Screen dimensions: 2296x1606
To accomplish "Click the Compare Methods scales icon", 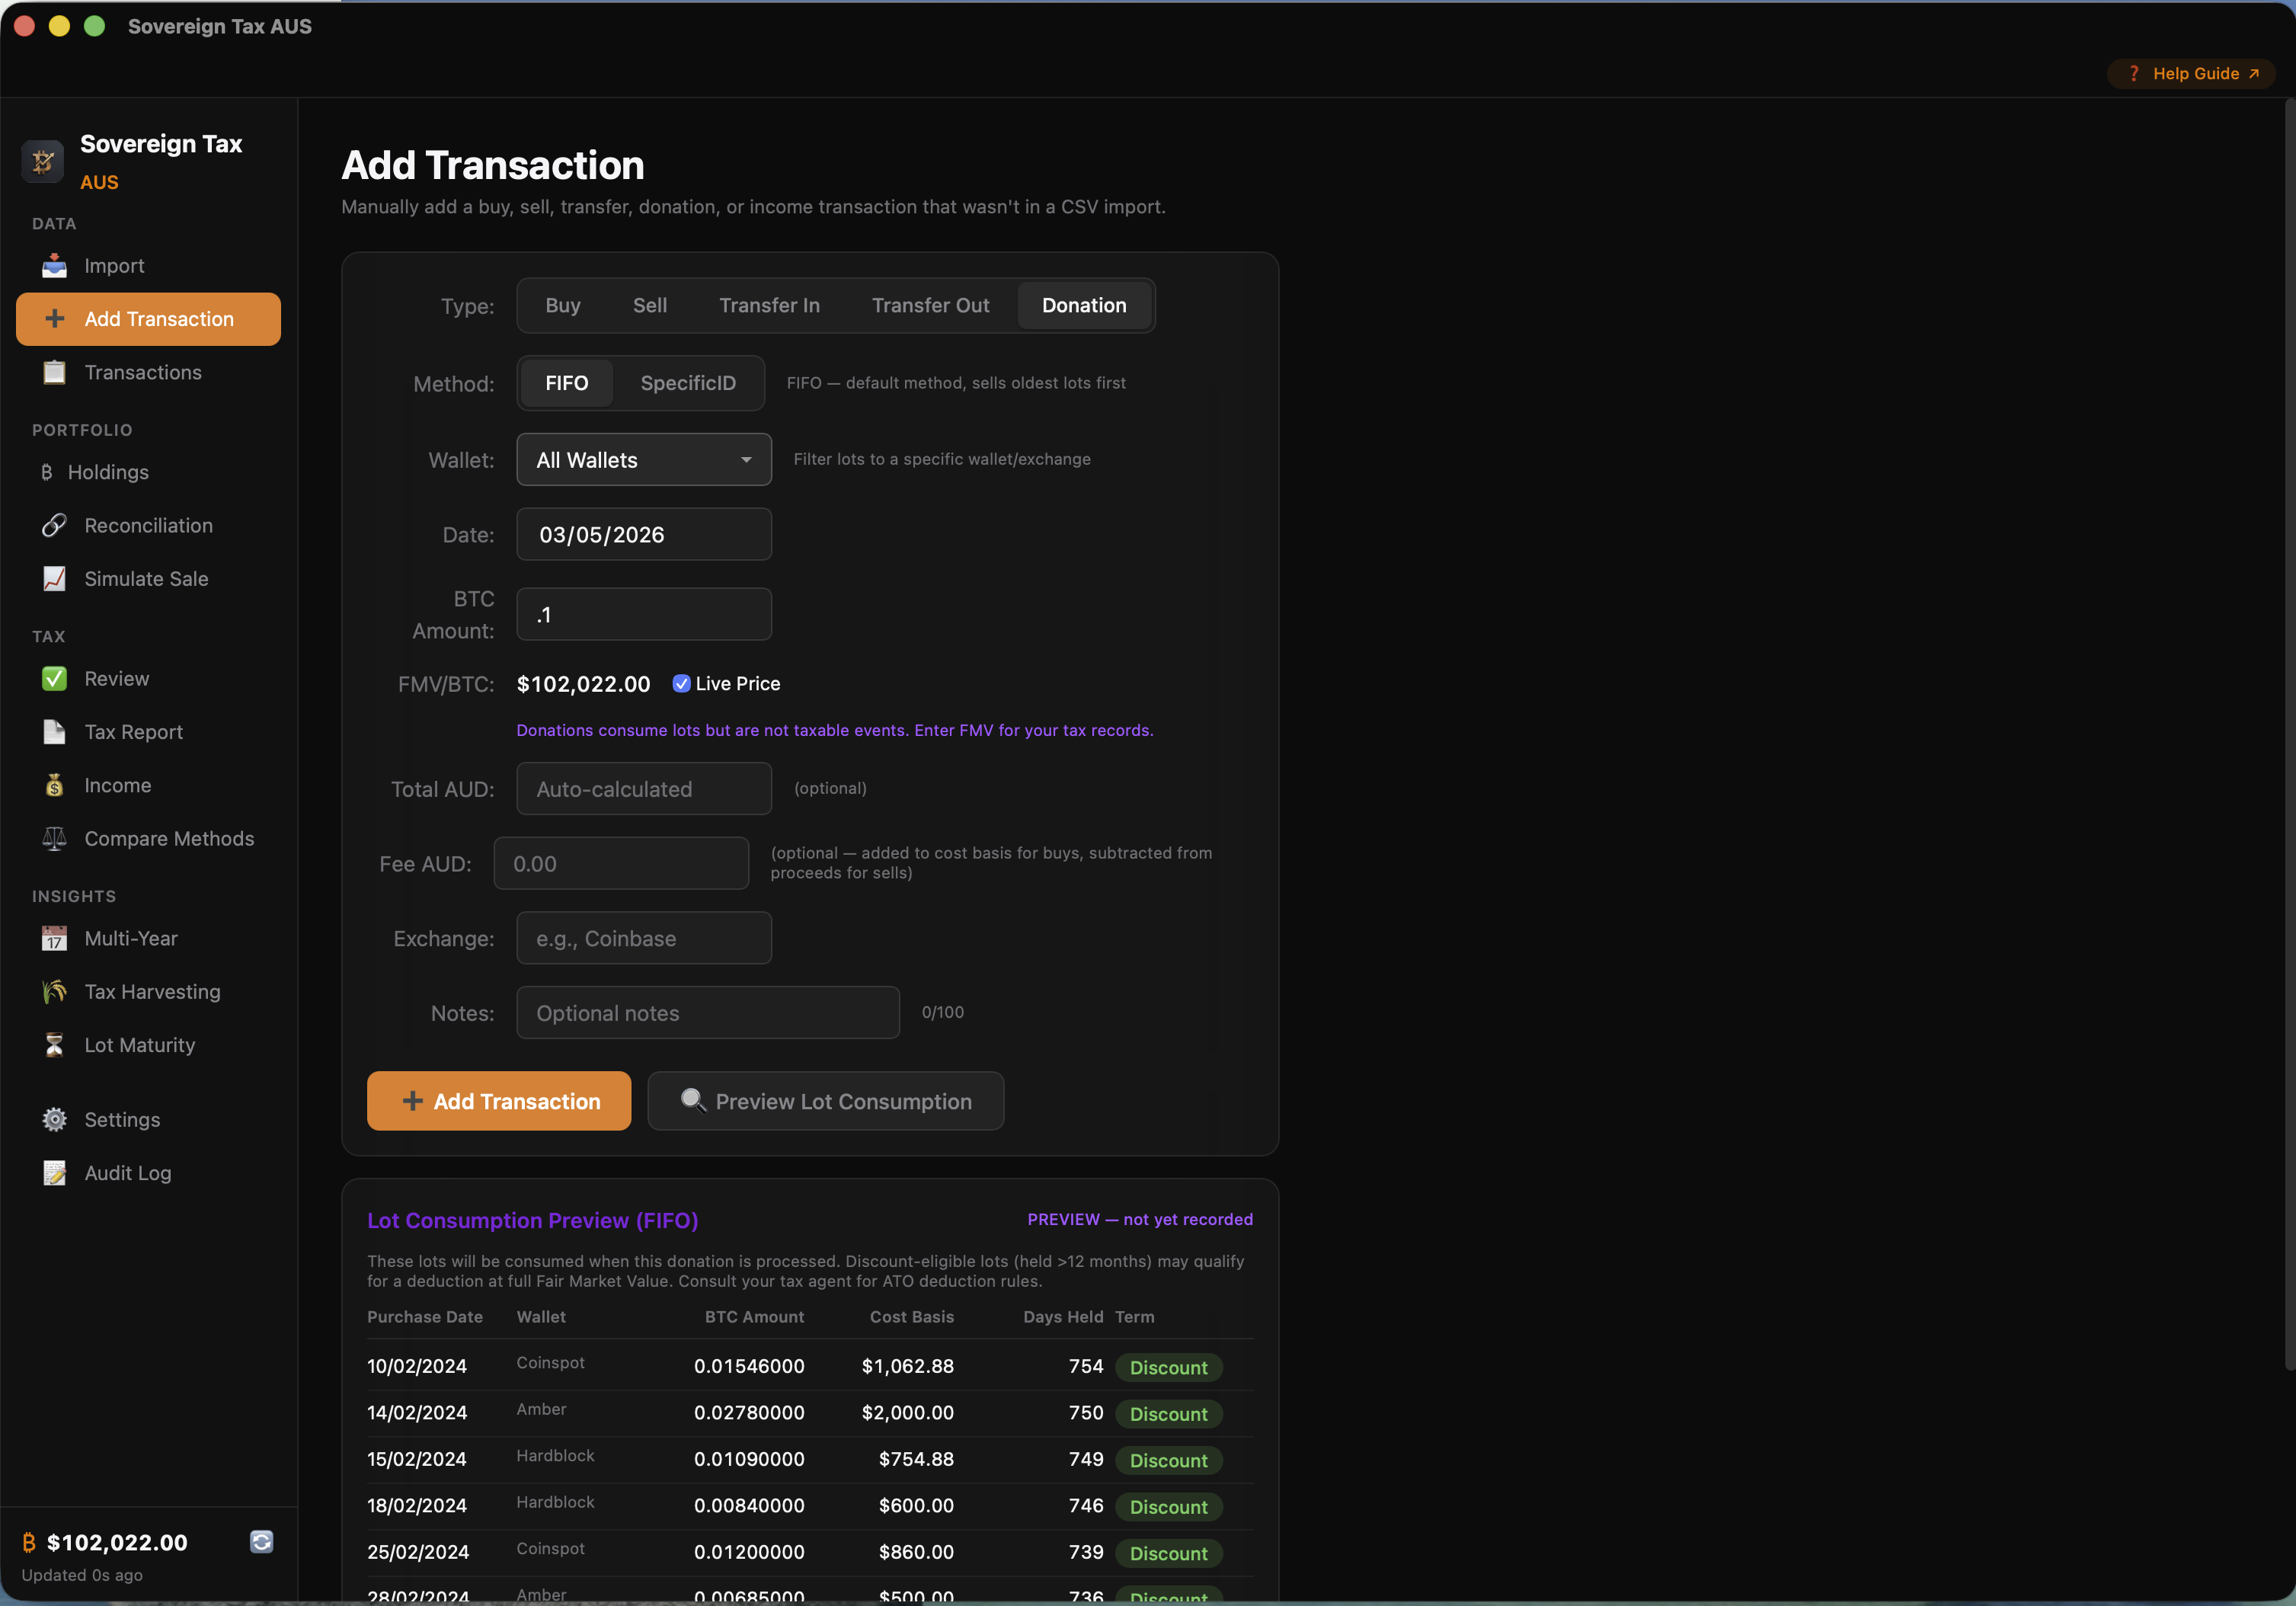I will click(x=54, y=839).
